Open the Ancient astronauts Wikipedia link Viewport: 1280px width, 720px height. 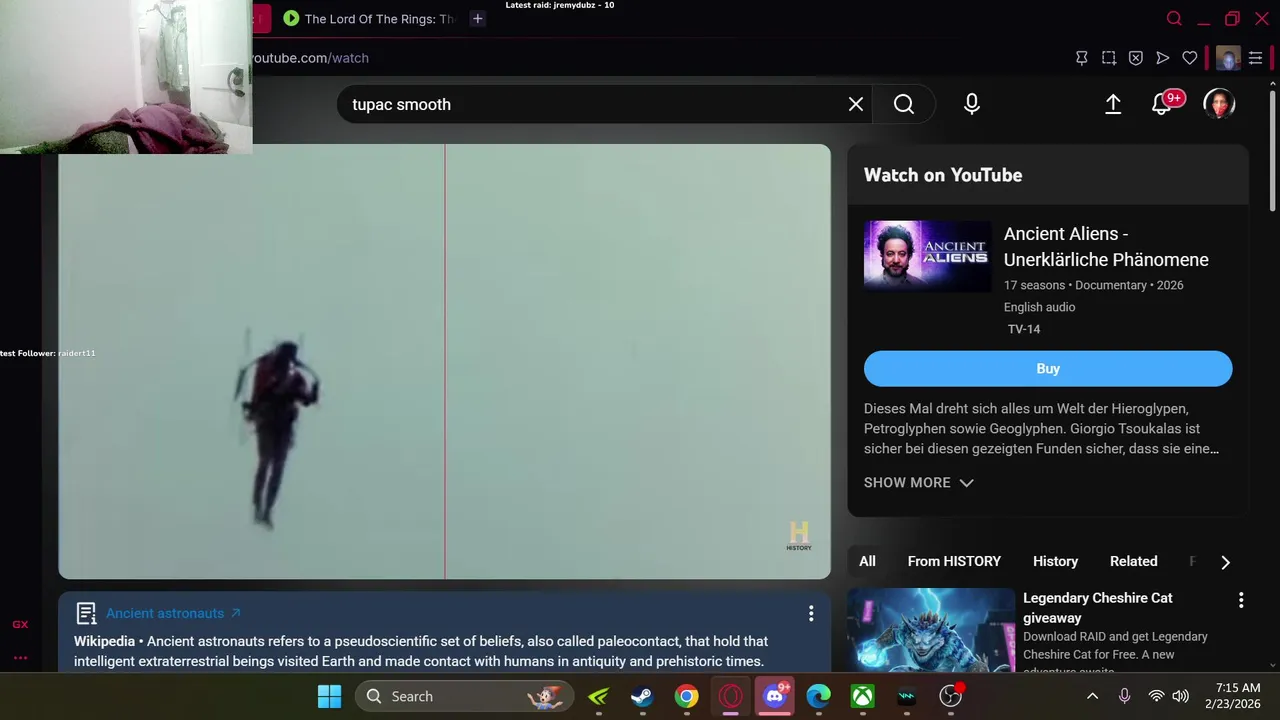pyautogui.click(x=173, y=613)
